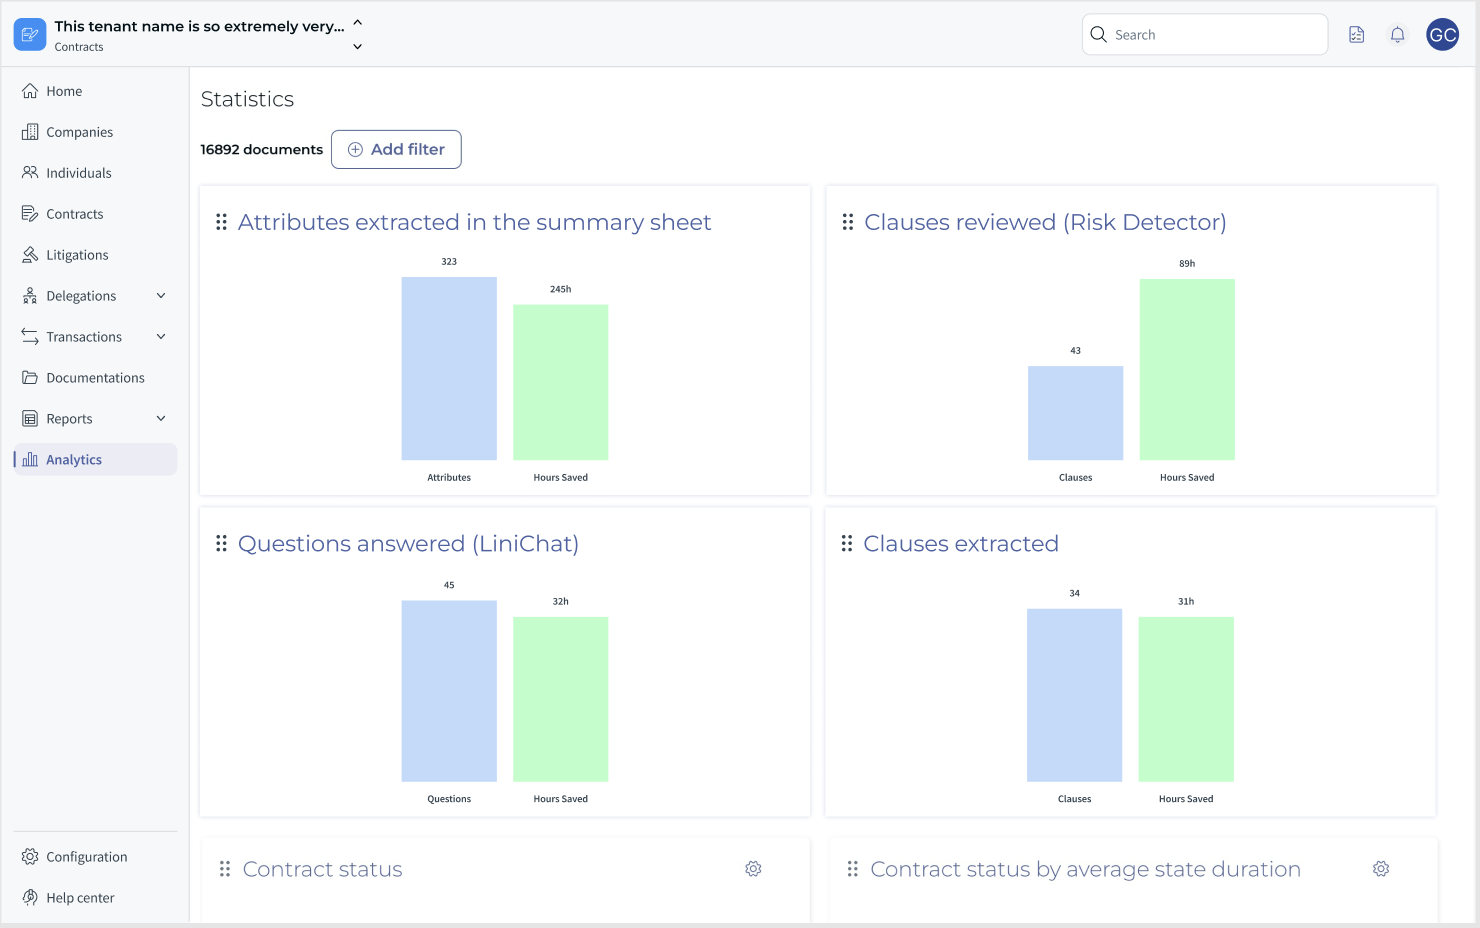The height and width of the screenshot is (928, 1480).
Task: Grab drag handle of Attributes extracted card
Action: (x=221, y=222)
